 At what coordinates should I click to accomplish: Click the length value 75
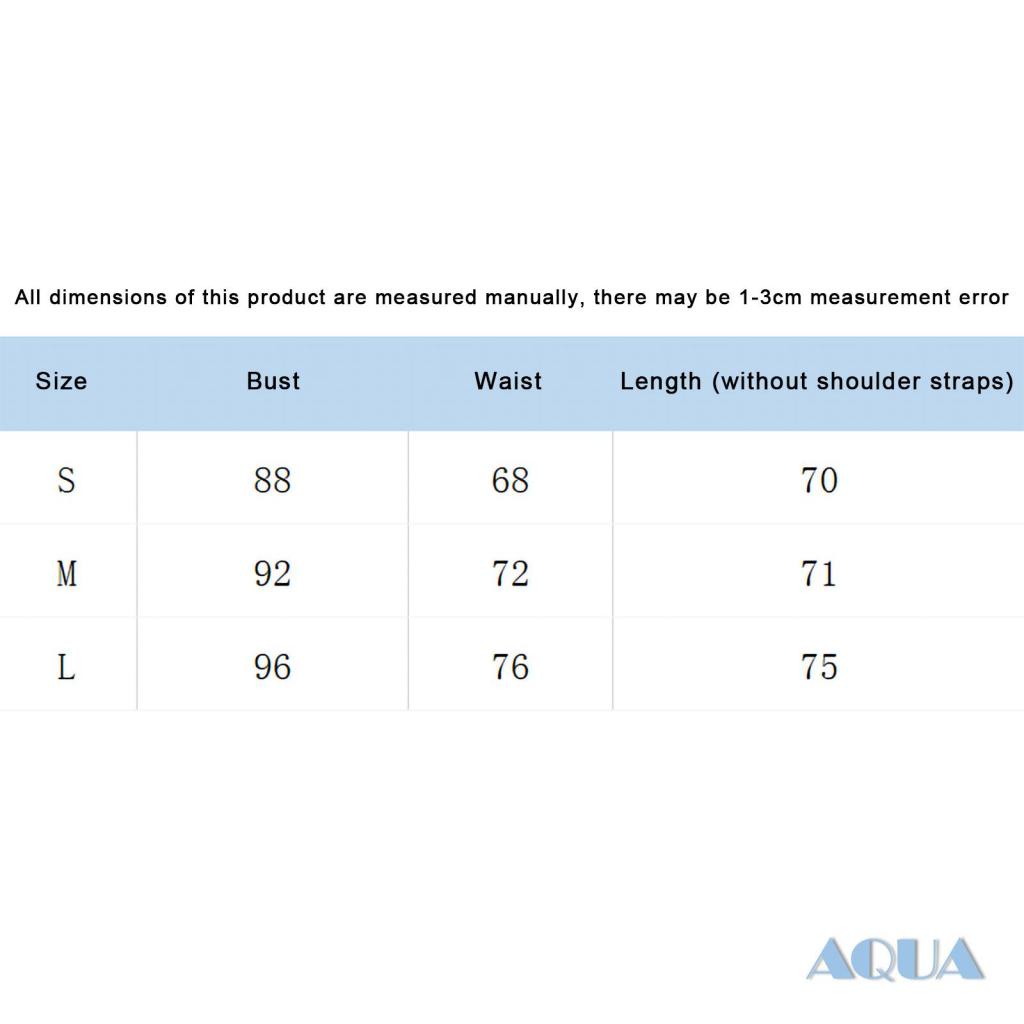pos(818,667)
